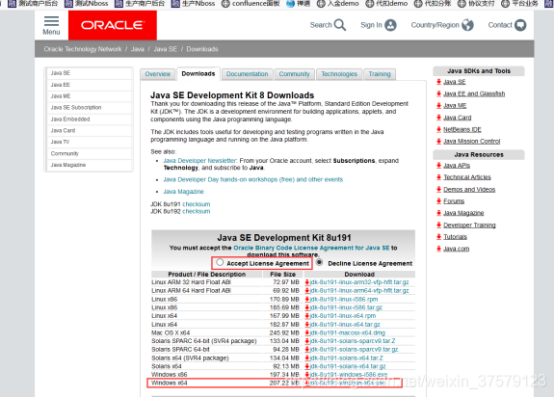Download jdk-8u191 windows-i586 exe file
The image size is (554, 397).
click(348, 374)
